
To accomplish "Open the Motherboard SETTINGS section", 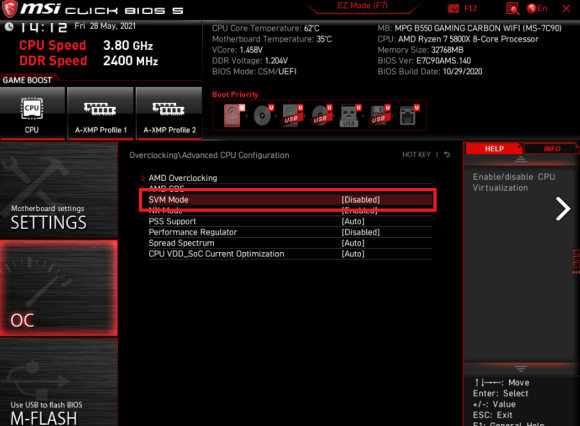I will (59, 191).
